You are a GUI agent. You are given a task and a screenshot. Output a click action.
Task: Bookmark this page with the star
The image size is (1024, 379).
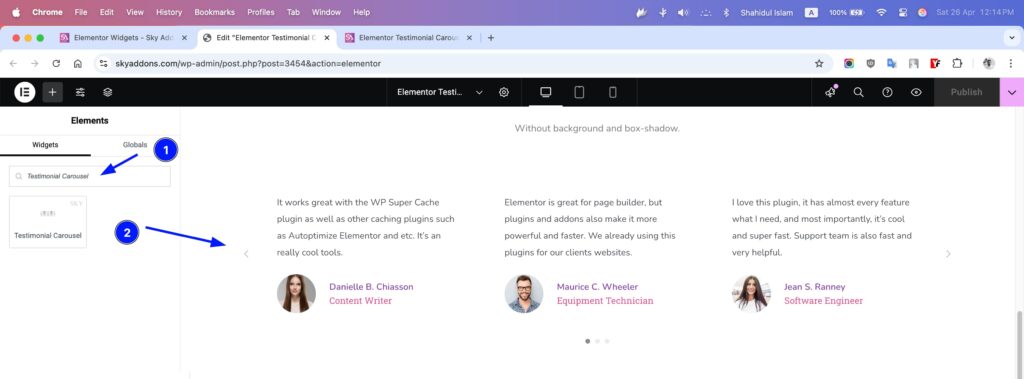819,63
